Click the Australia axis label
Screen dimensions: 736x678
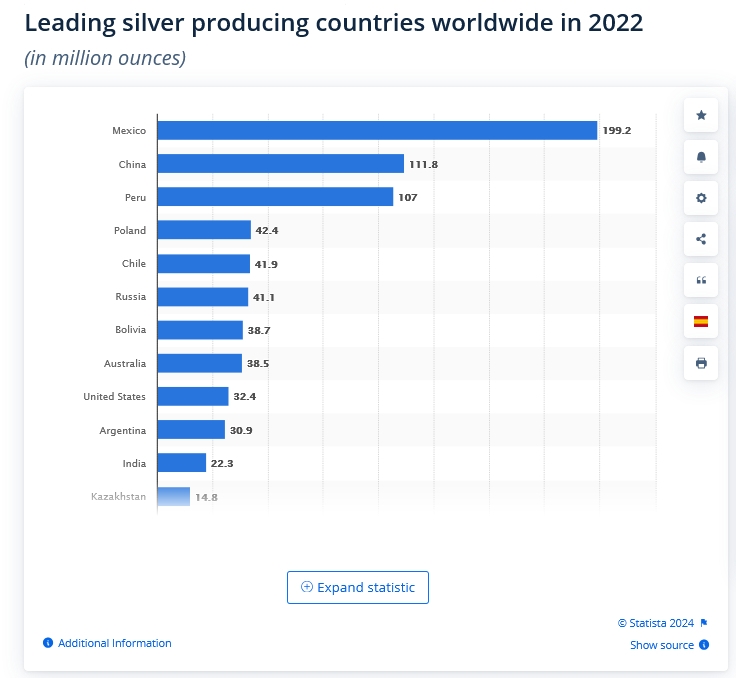(125, 363)
